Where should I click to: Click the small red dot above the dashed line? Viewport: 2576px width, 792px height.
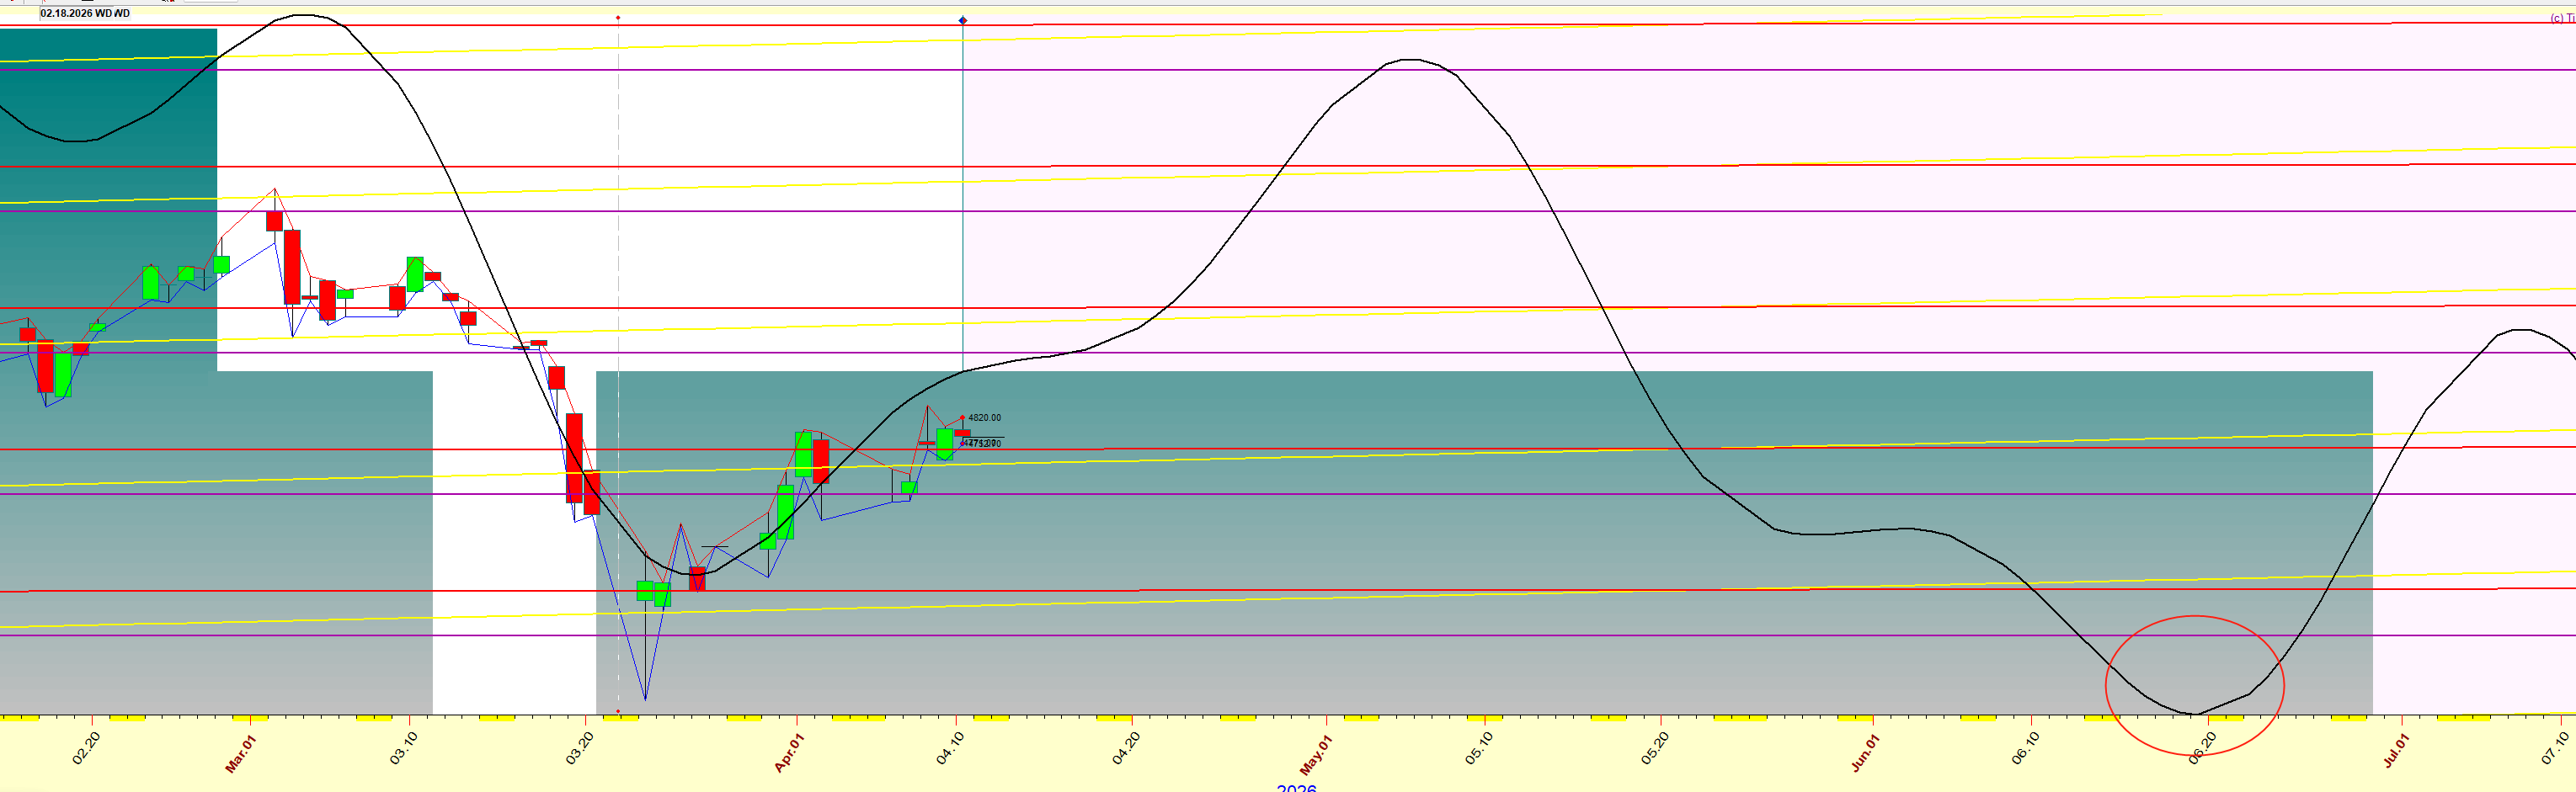618,18
